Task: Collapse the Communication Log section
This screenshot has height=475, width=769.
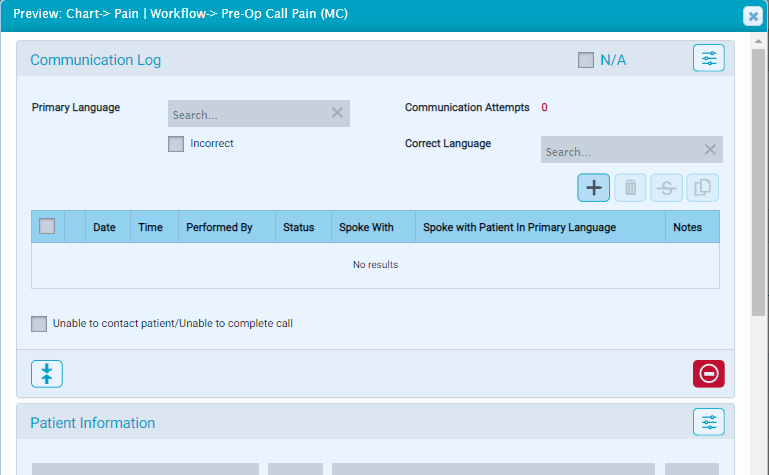Action: point(47,373)
